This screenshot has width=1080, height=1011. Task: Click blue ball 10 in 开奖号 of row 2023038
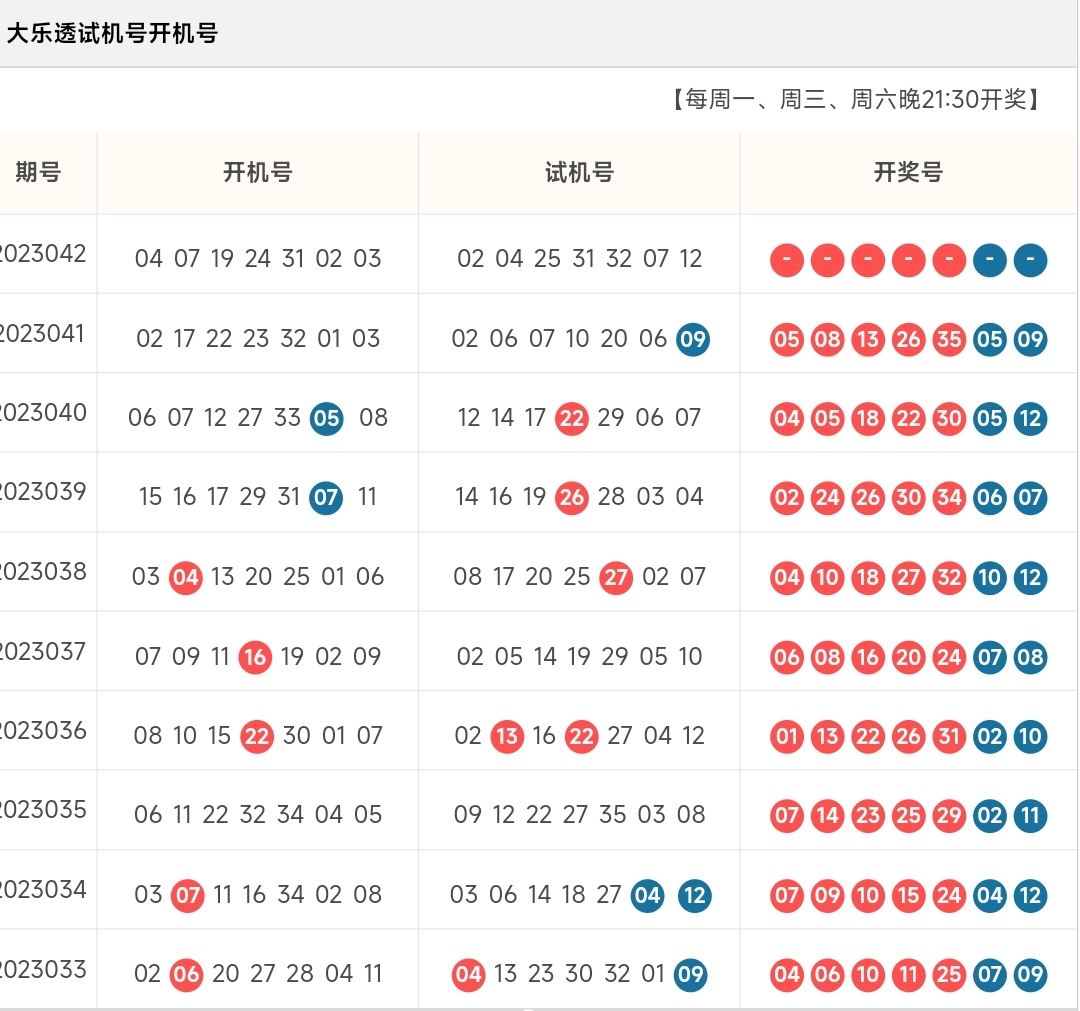990,577
